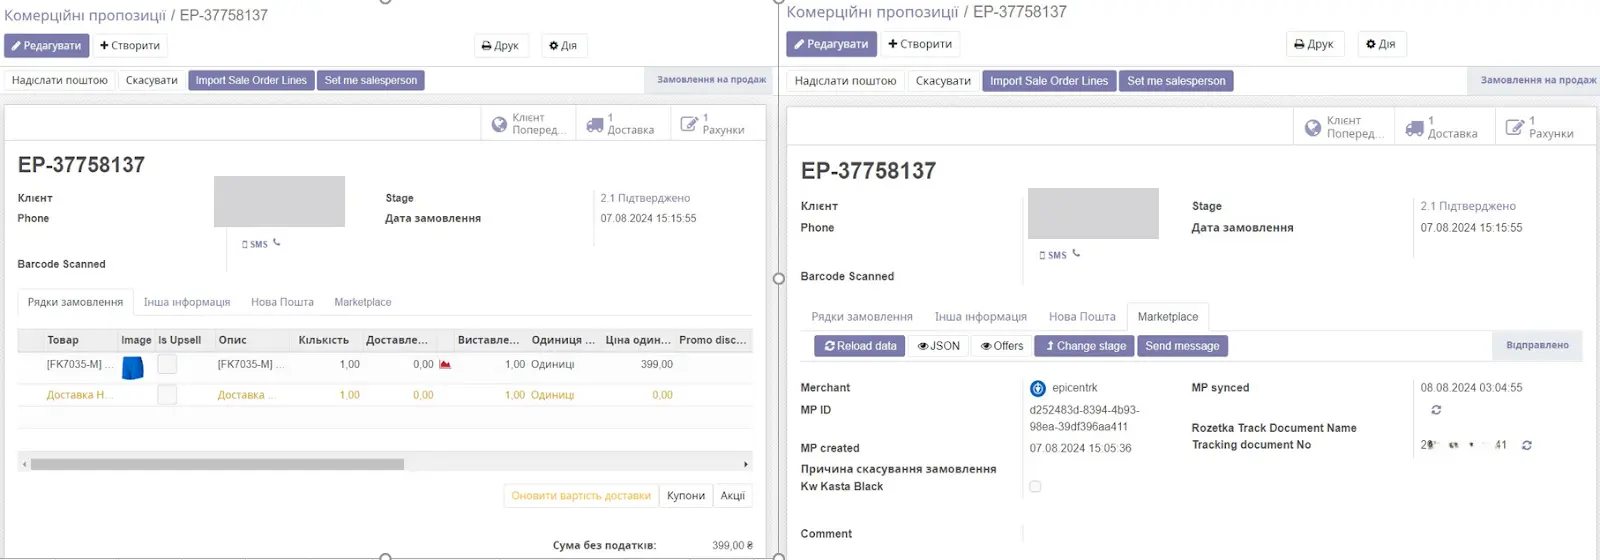Select the horizontal scrollbar thumb under order lines
This screenshot has width=1600, height=560.
tap(217, 464)
